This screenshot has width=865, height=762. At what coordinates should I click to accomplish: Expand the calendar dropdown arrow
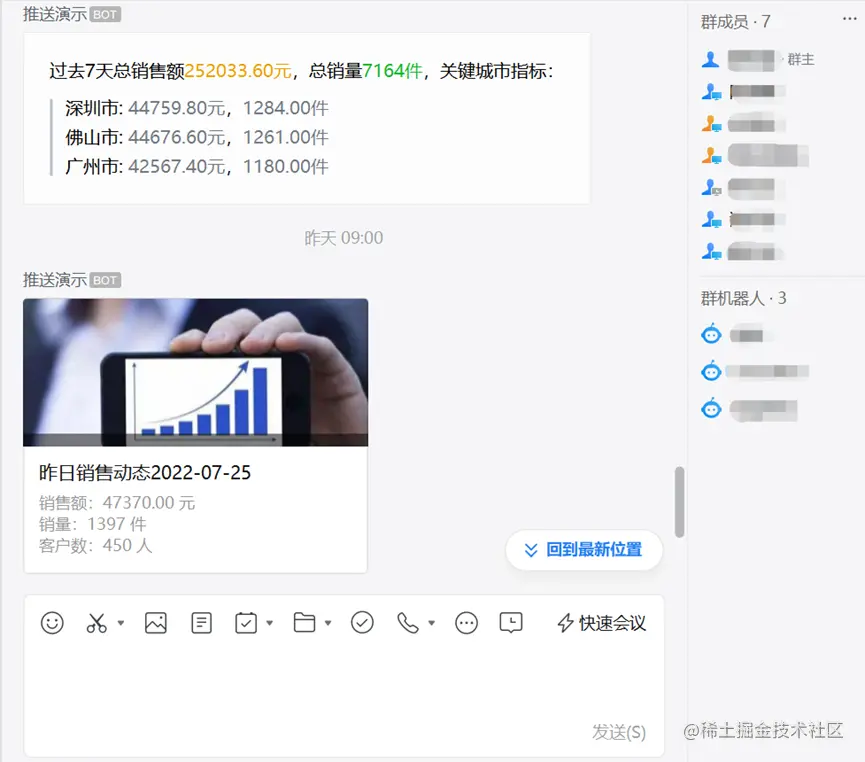click(x=270, y=623)
